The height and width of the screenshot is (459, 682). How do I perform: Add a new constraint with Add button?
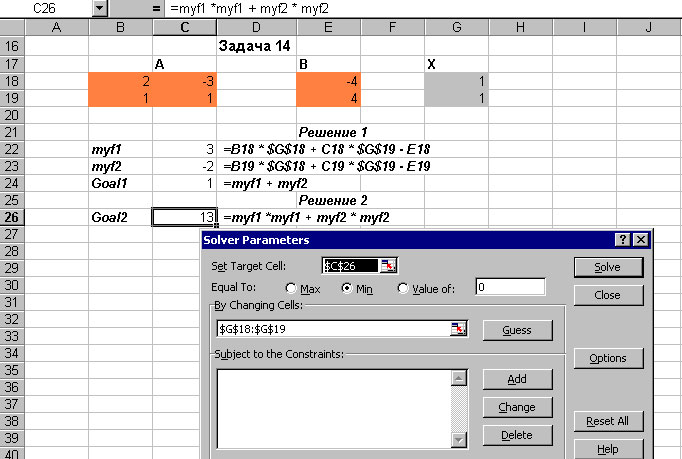(517, 379)
